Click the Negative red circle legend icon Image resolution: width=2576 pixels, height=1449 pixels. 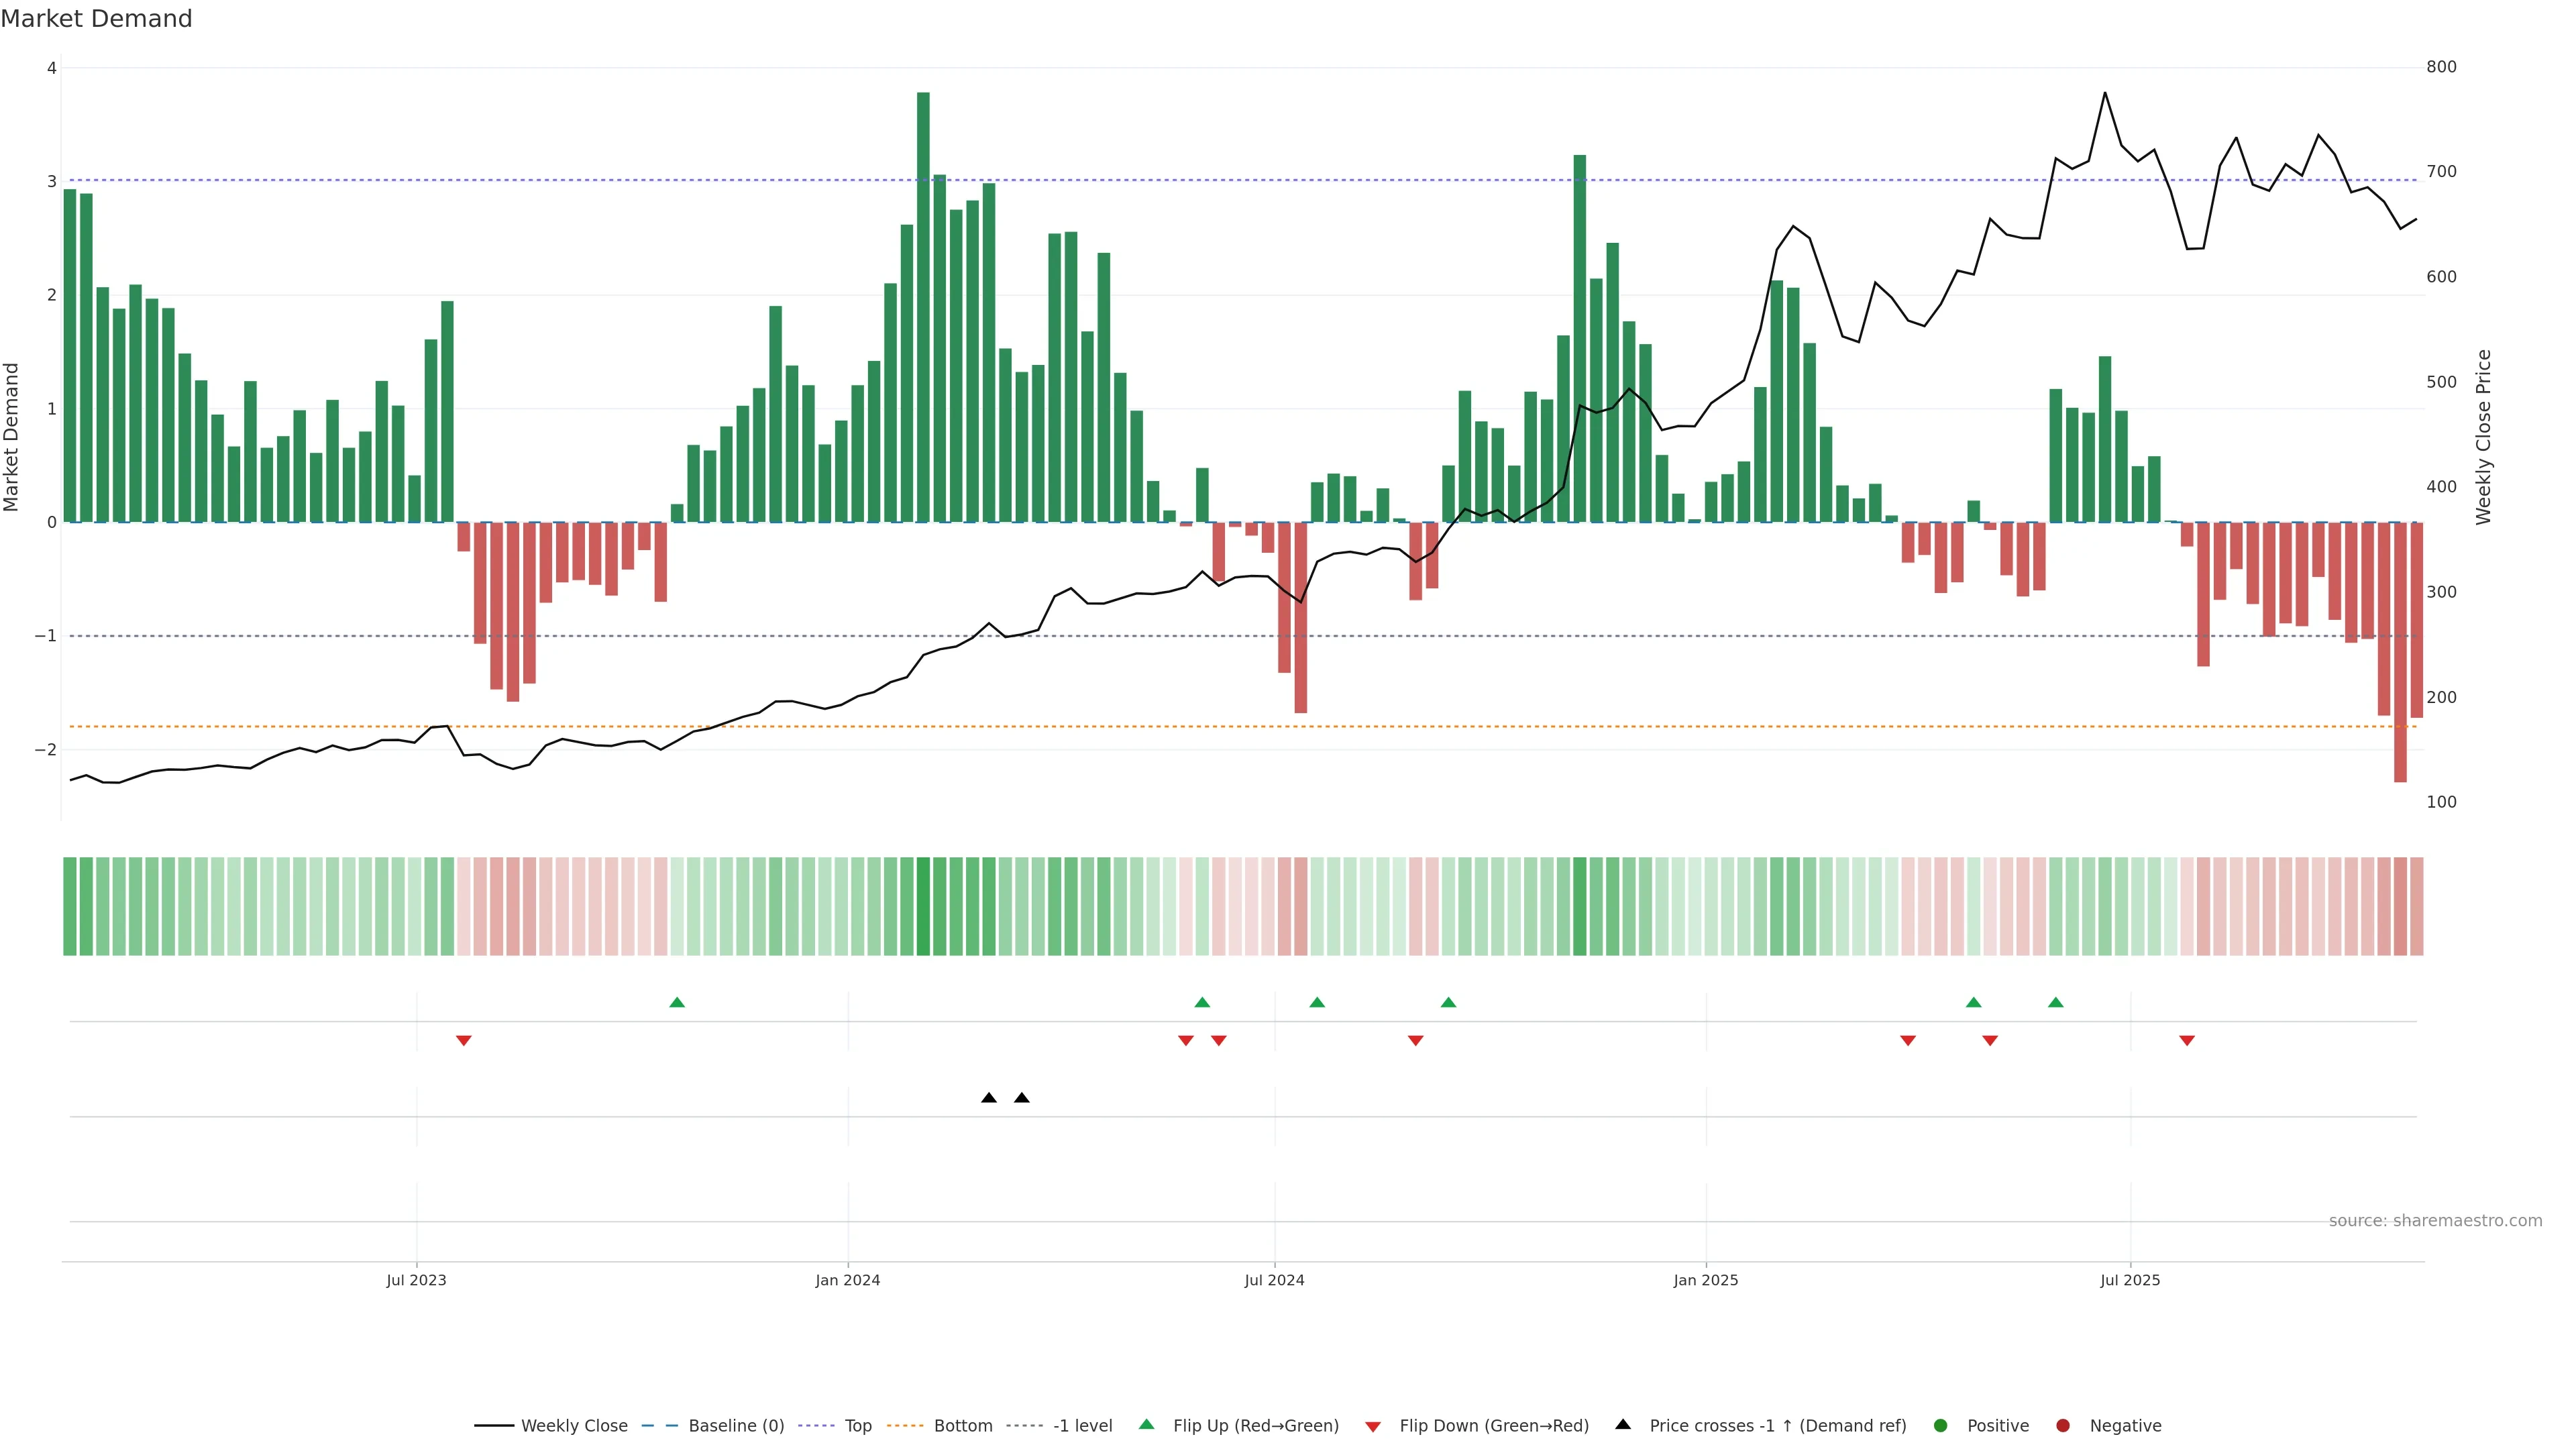[x=2063, y=1425]
